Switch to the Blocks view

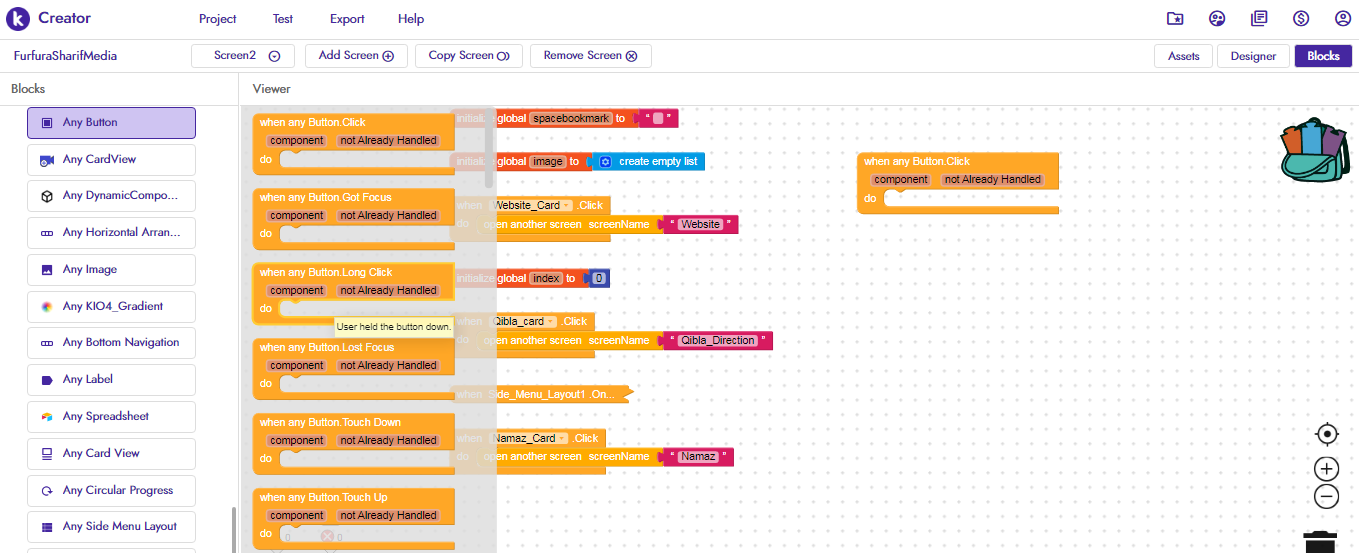pos(1323,56)
